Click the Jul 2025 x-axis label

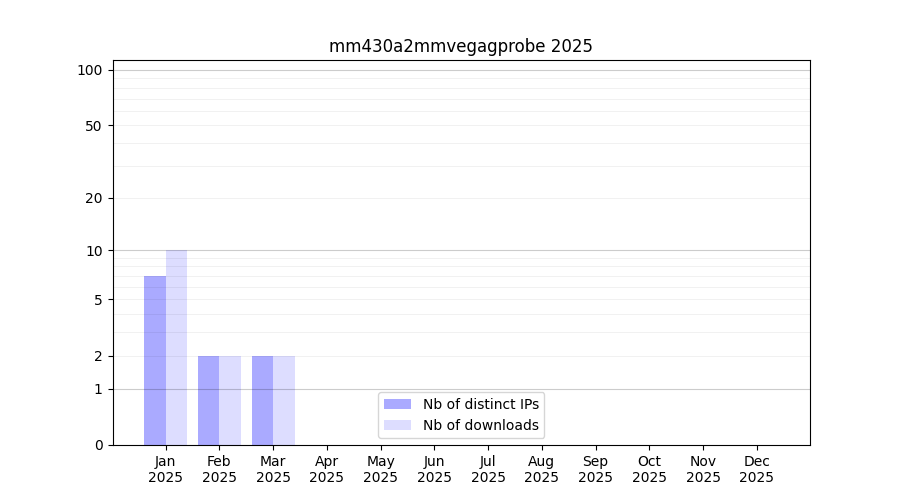(x=488, y=469)
